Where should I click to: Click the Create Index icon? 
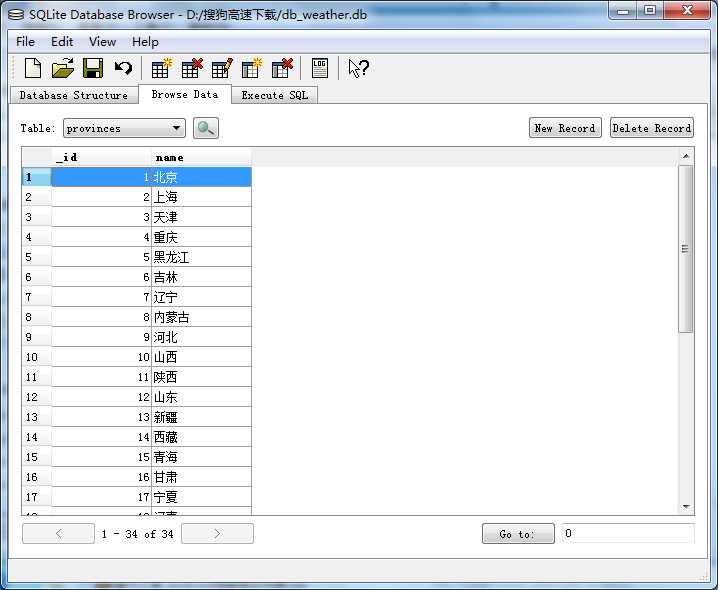(x=252, y=69)
